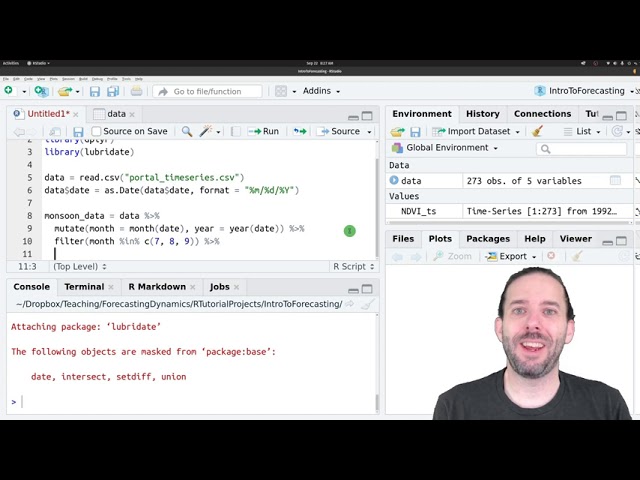The image size is (640, 480).
Task: Open the workspace panes dropdown arrow
Action: [294, 91]
